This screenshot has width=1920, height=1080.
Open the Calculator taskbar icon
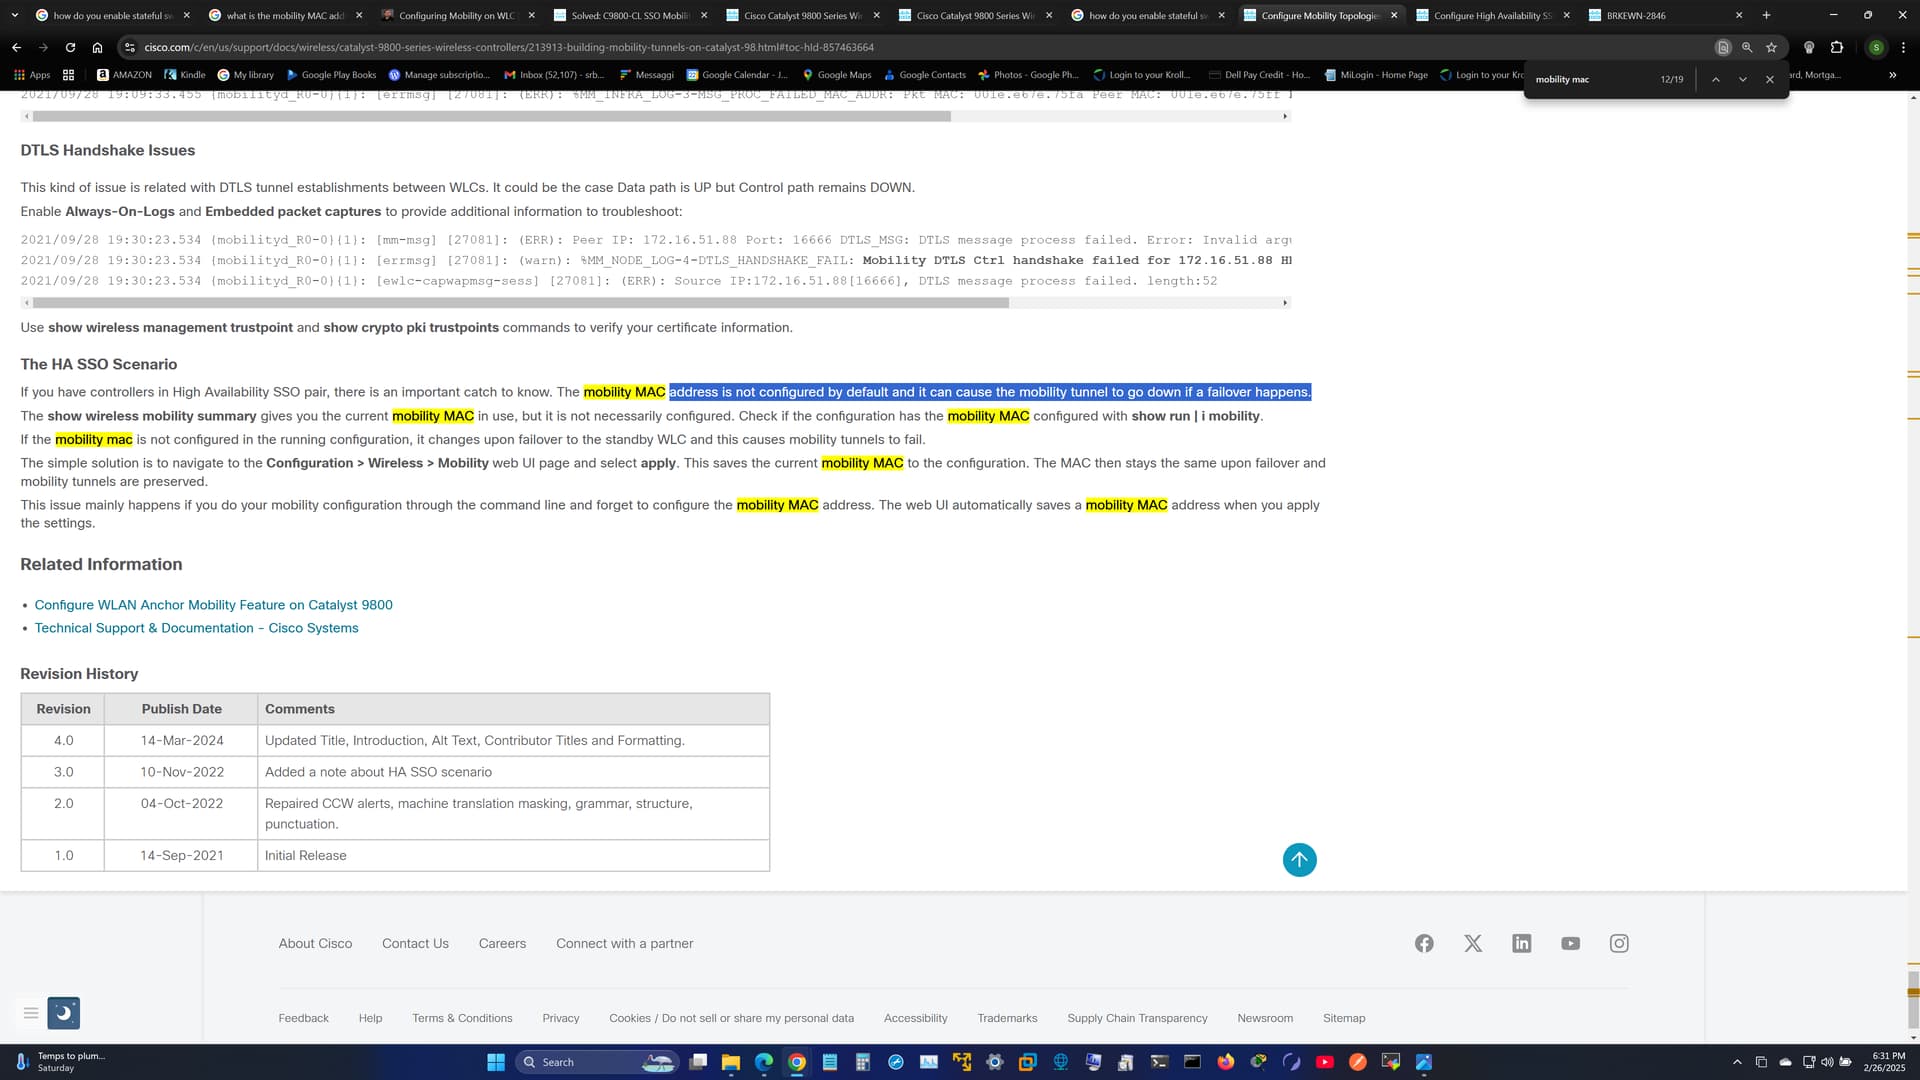pos(863,1062)
